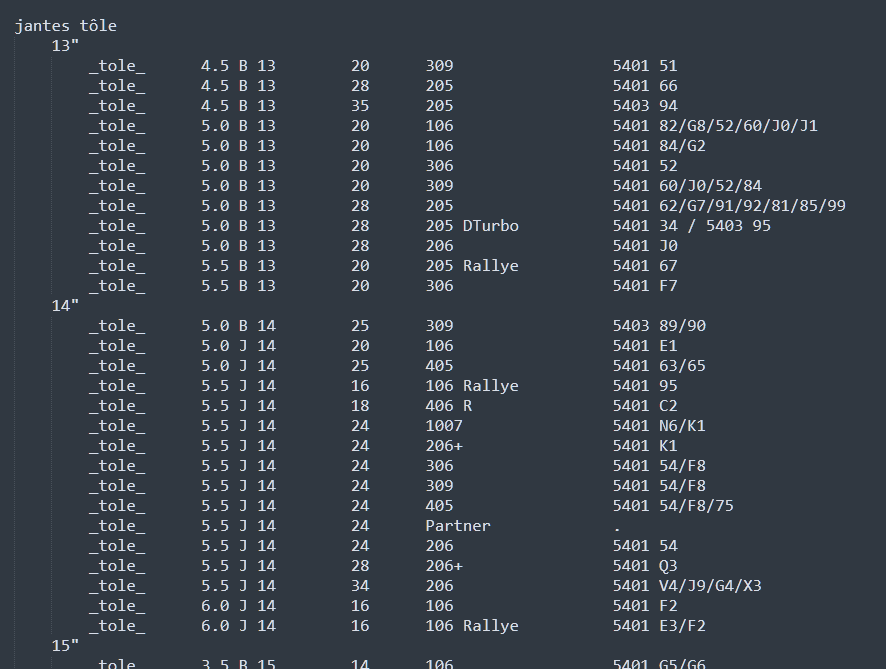Click reference '5401 34 / 5403 95'
Screen dimensions: 886x669
692,226
